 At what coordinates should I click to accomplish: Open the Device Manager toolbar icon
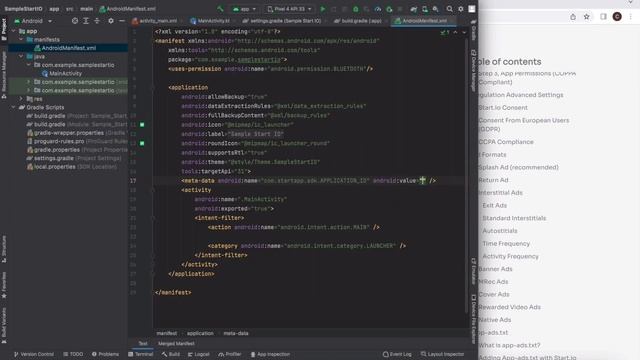tap(425, 9)
